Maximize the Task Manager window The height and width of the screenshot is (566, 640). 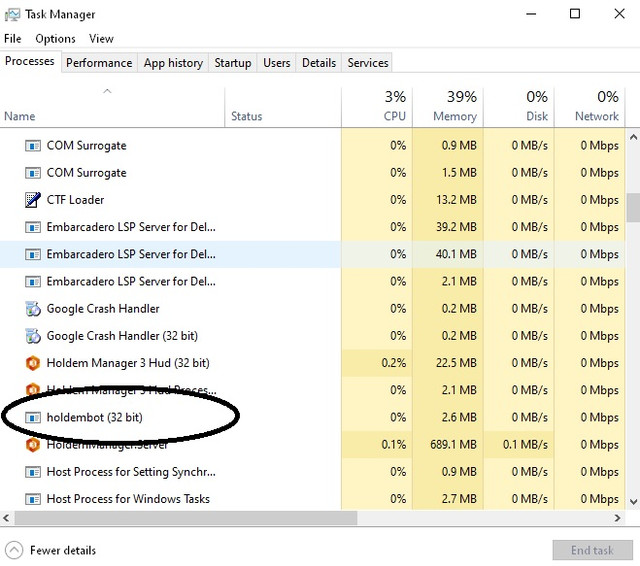pos(575,14)
